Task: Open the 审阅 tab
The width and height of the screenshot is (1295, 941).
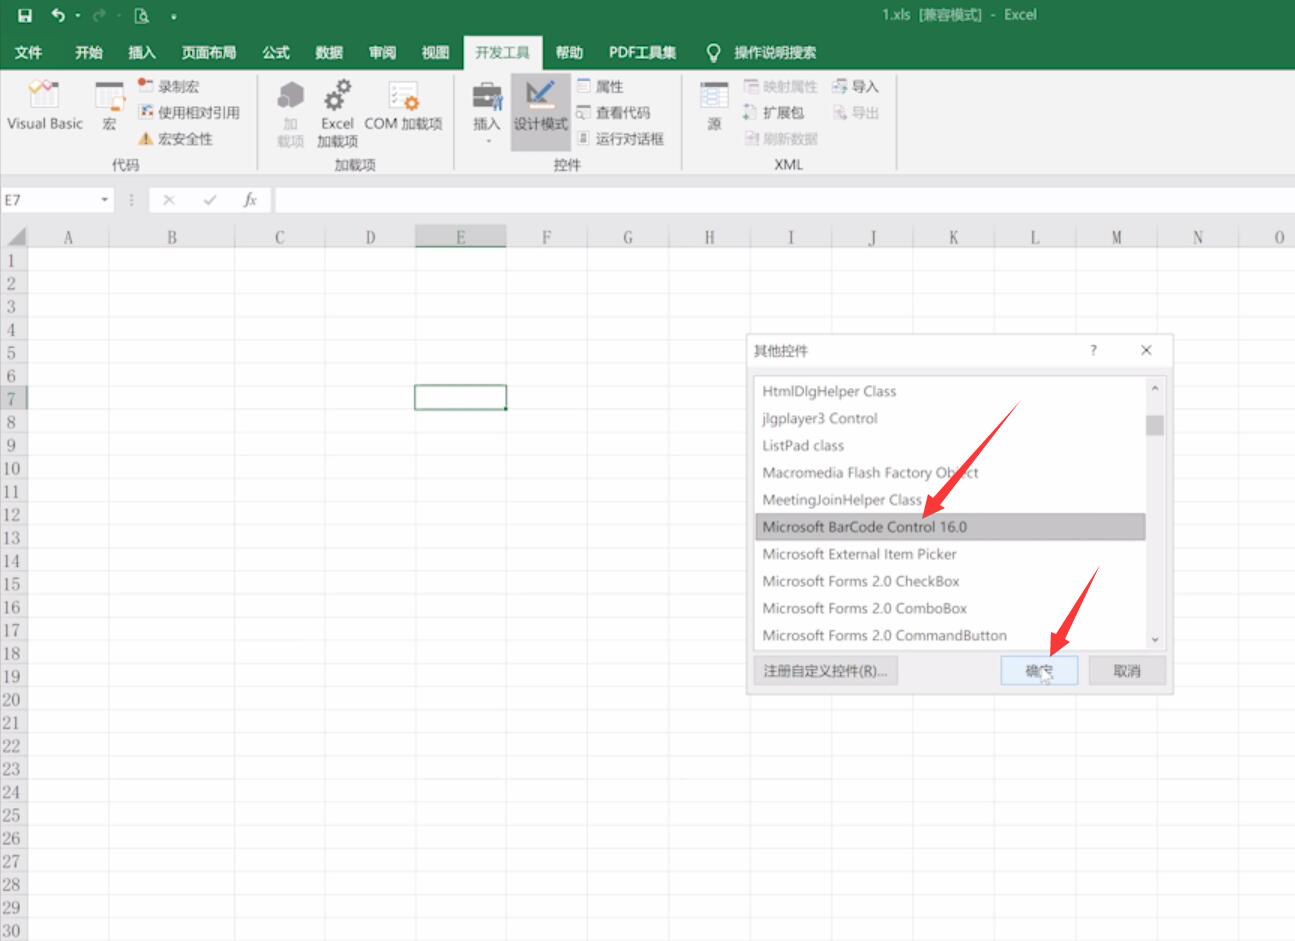Action: pos(382,52)
